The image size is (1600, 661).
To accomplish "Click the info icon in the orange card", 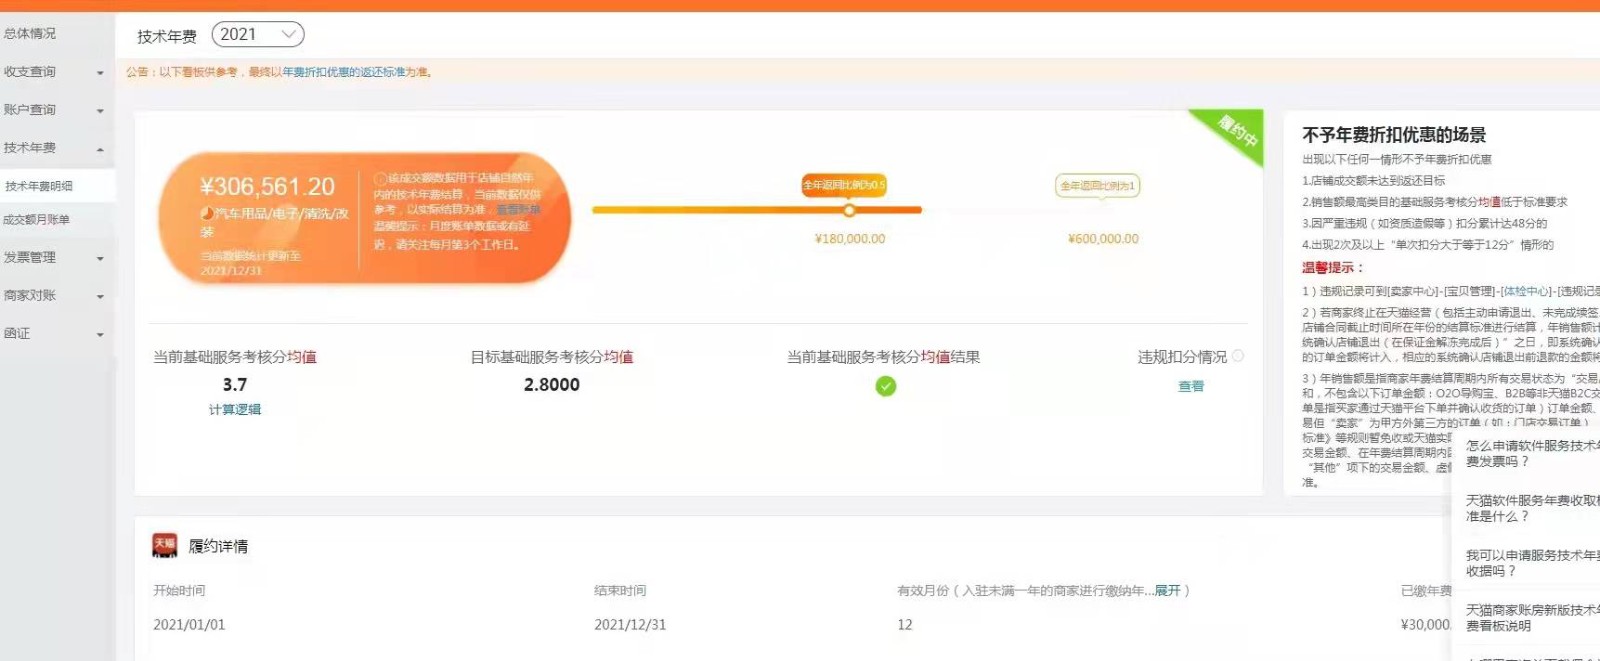I will (x=380, y=178).
